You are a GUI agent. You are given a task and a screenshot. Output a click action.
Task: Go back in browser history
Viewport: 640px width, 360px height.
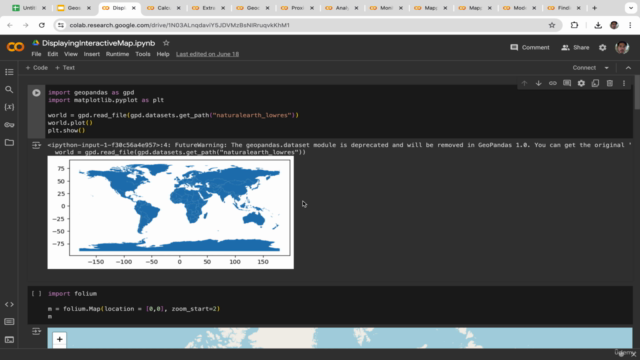pyautogui.click(x=10, y=25)
